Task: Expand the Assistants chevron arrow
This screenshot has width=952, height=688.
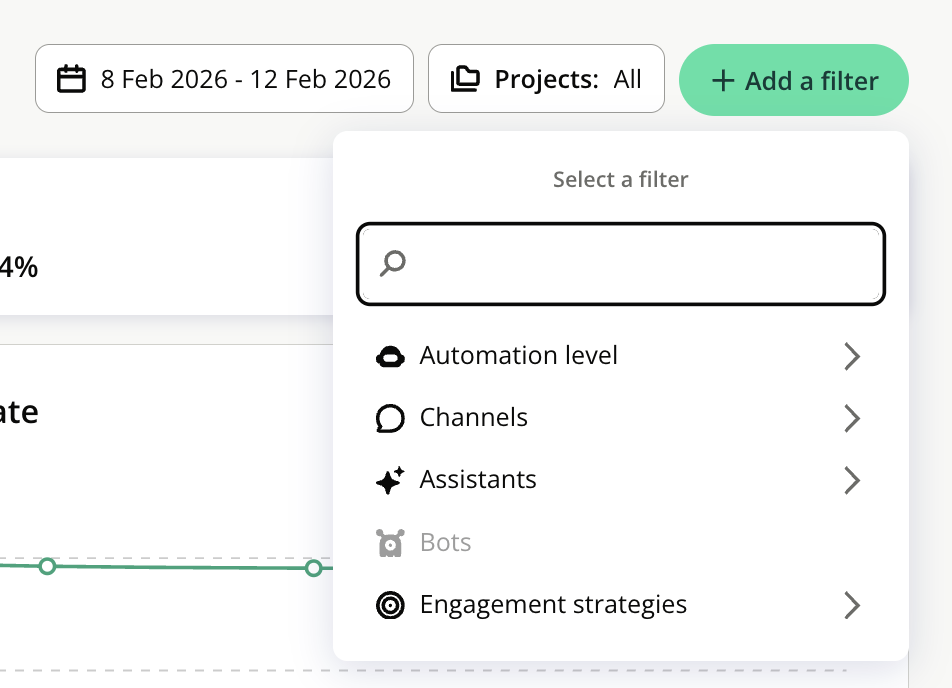Action: point(851,481)
